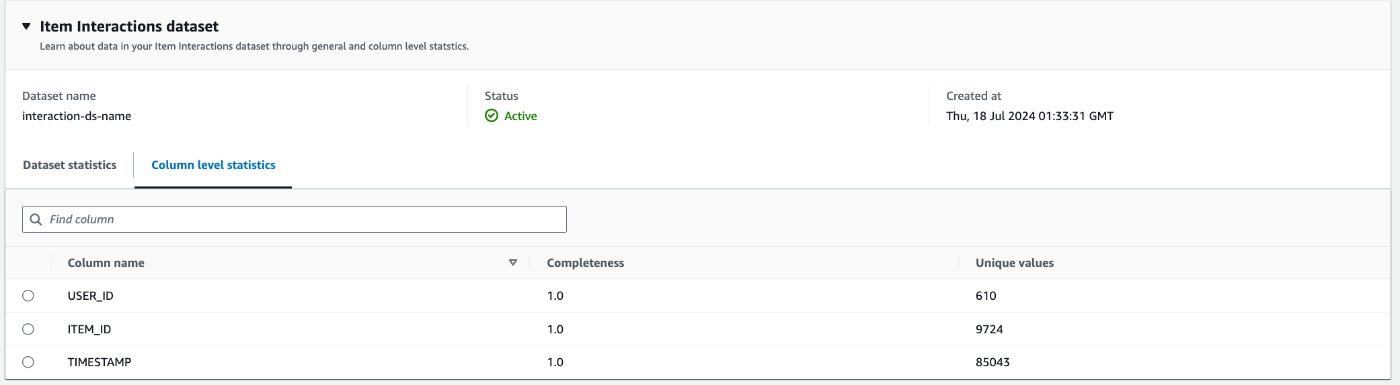Switch to the Dataset statistics tab

pos(70,165)
